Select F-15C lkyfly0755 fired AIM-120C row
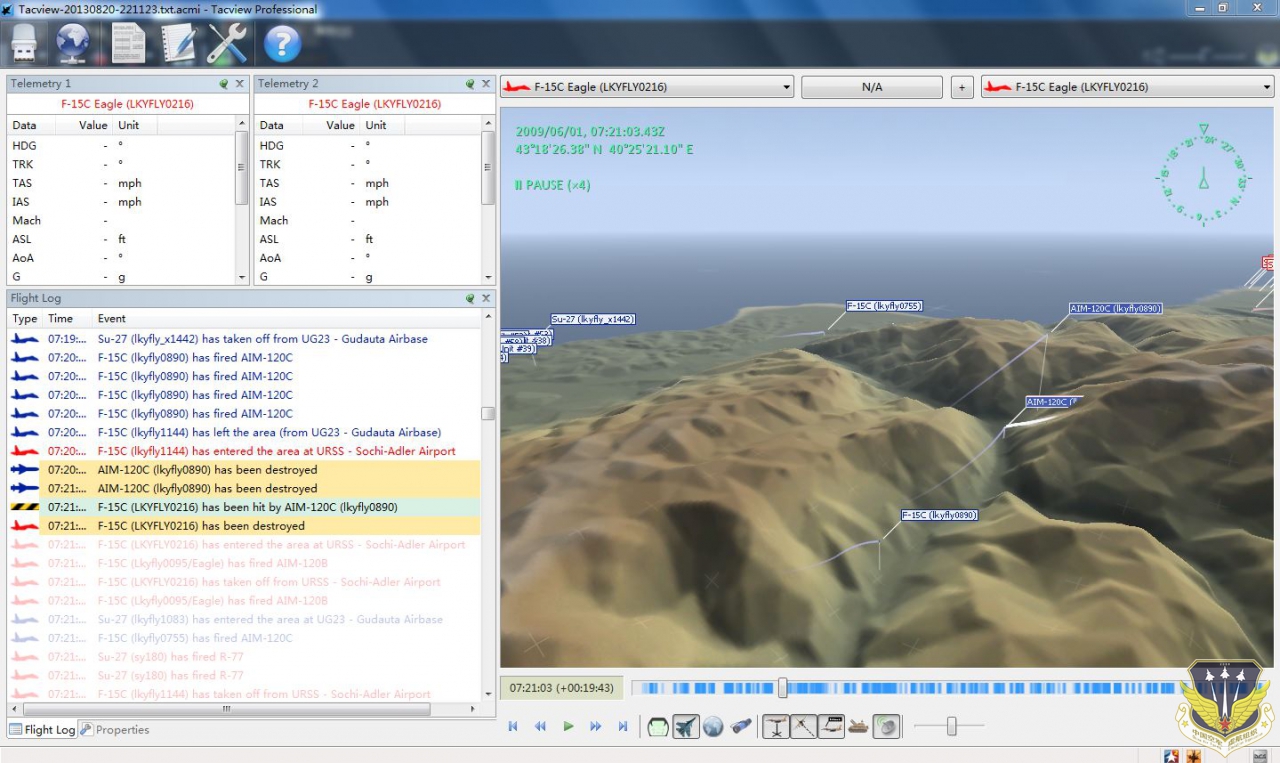Viewport: 1280px width, 763px height. [244, 638]
